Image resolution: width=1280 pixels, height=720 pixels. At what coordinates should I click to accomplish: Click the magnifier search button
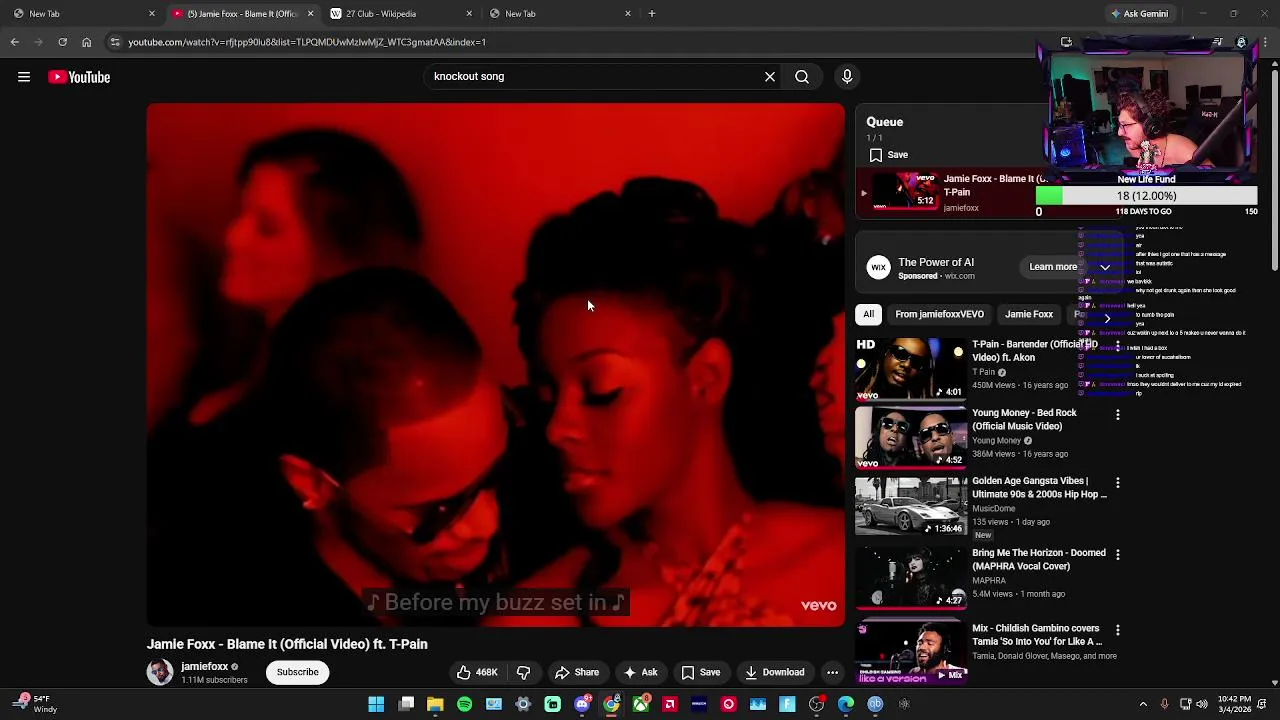(802, 76)
